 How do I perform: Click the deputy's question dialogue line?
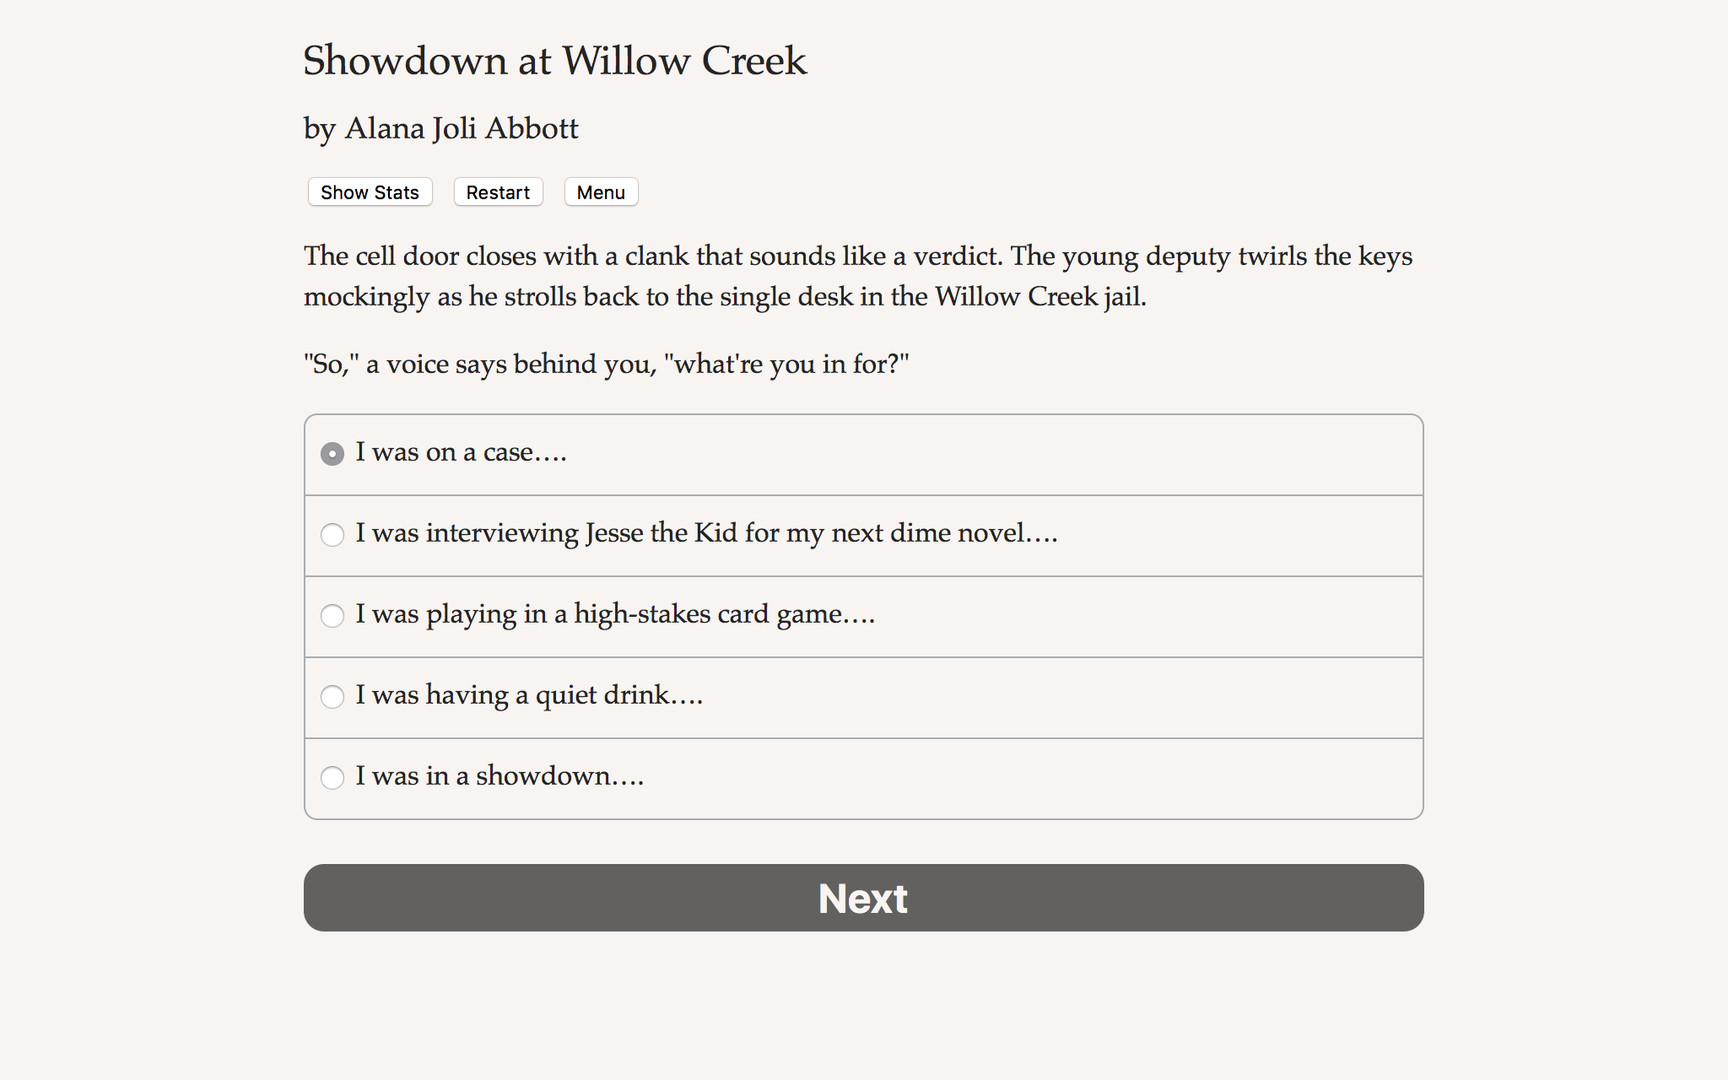pyautogui.click(x=606, y=364)
